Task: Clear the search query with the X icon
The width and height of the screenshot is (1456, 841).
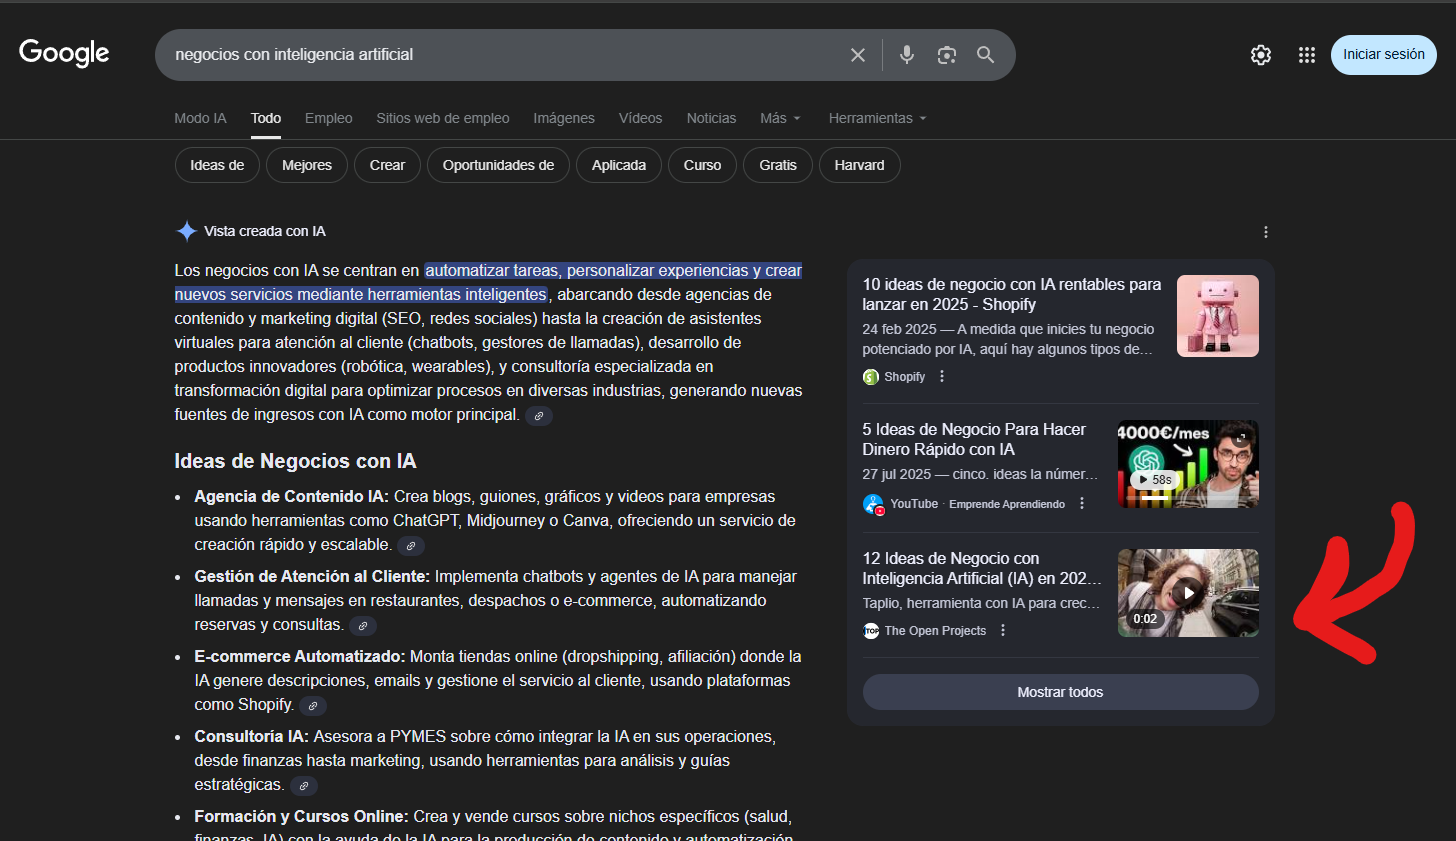Action: coord(858,55)
